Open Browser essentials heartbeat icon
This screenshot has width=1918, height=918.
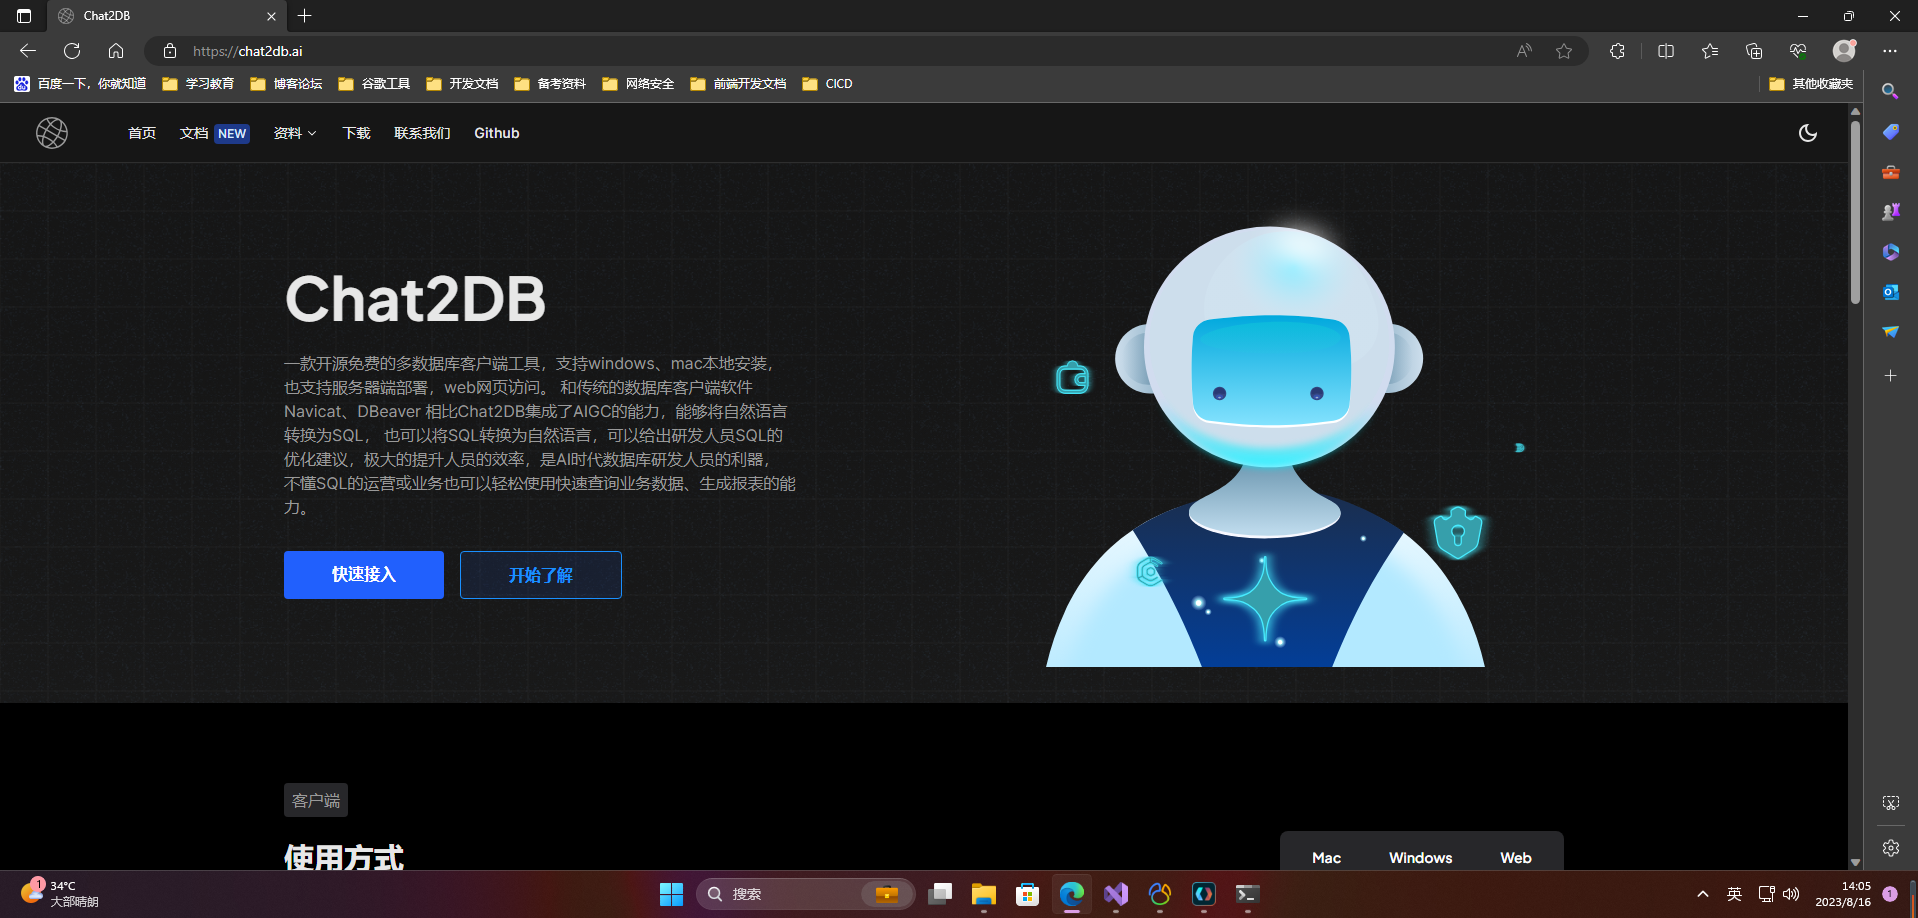tap(1798, 51)
